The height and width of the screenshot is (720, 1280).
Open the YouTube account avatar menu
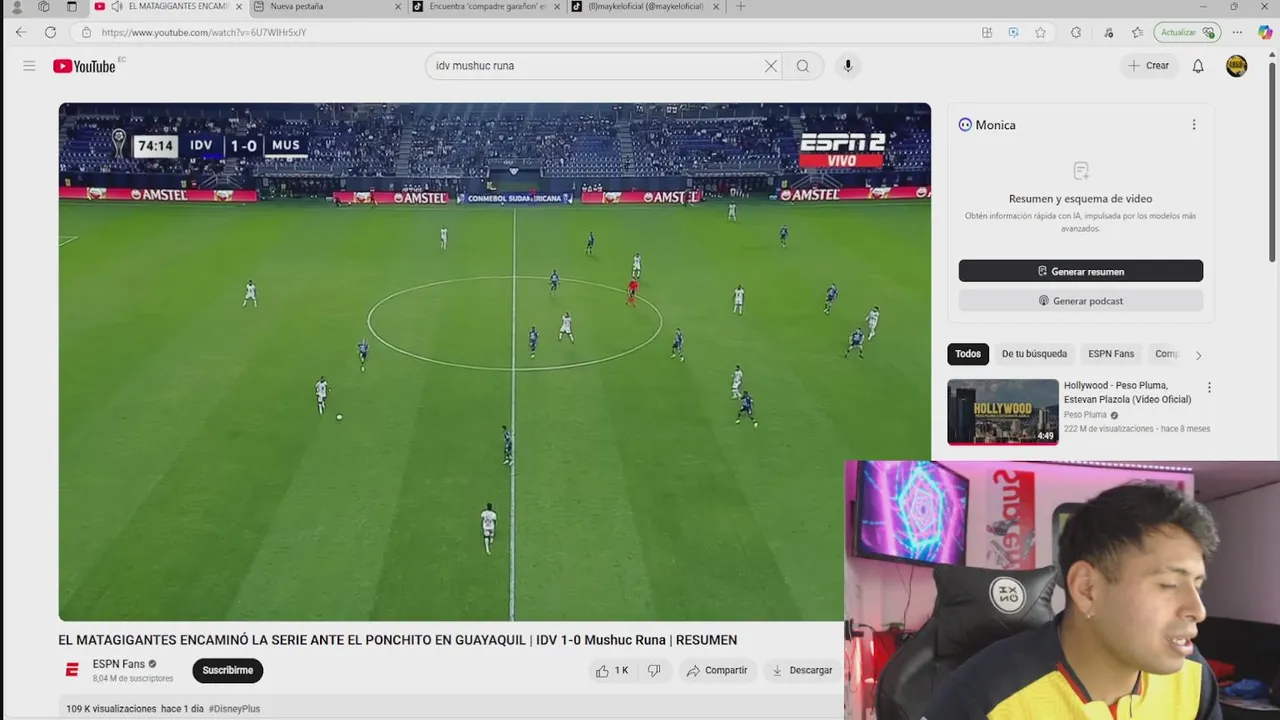[x=1237, y=66]
